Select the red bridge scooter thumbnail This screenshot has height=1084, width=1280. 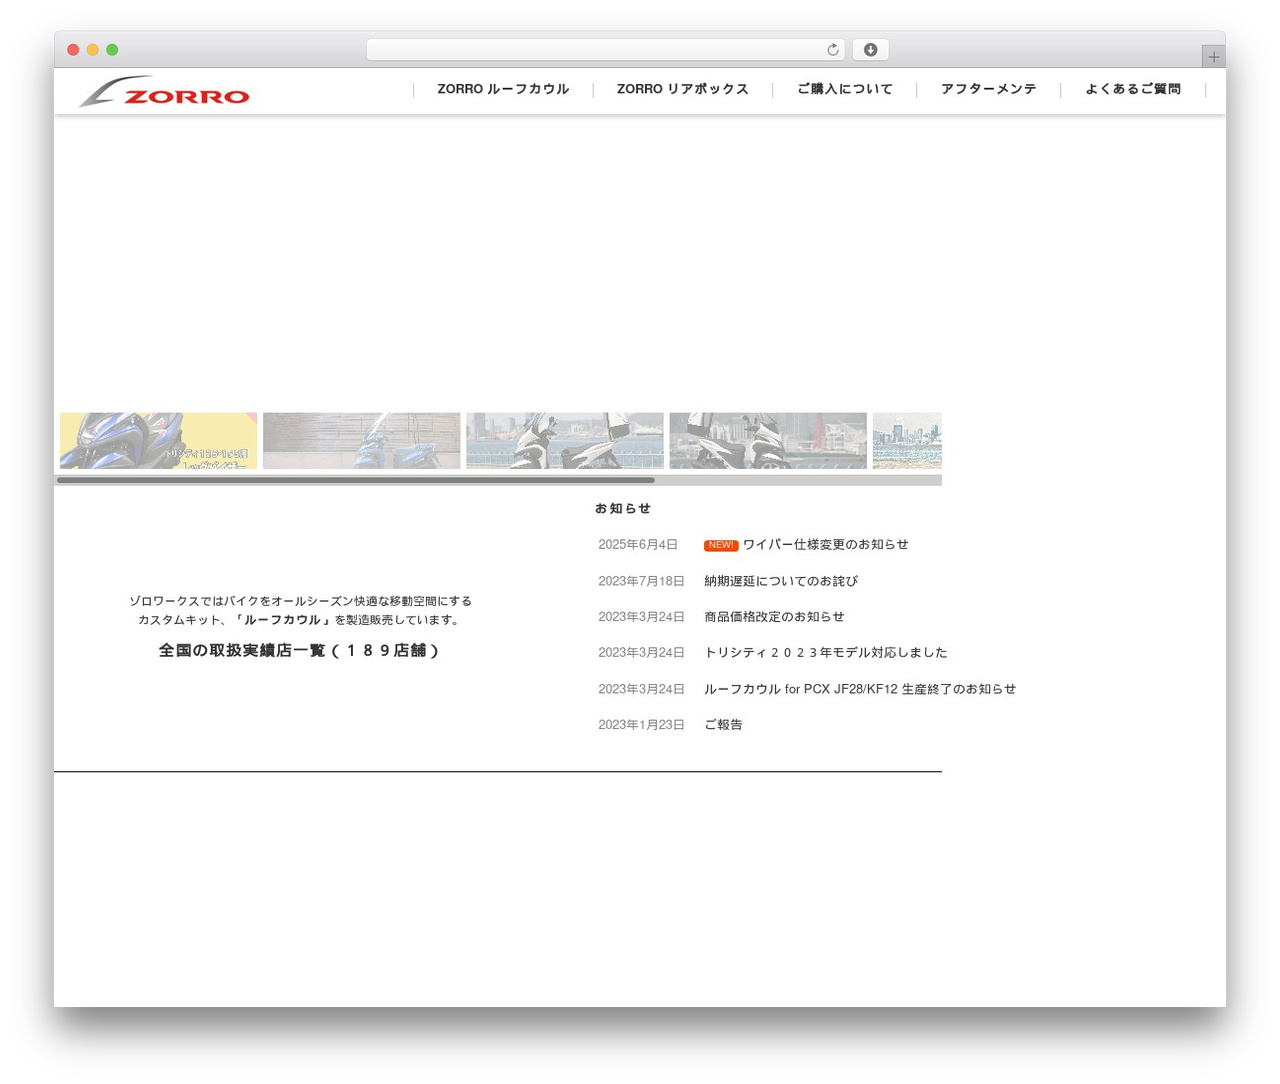(768, 441)
